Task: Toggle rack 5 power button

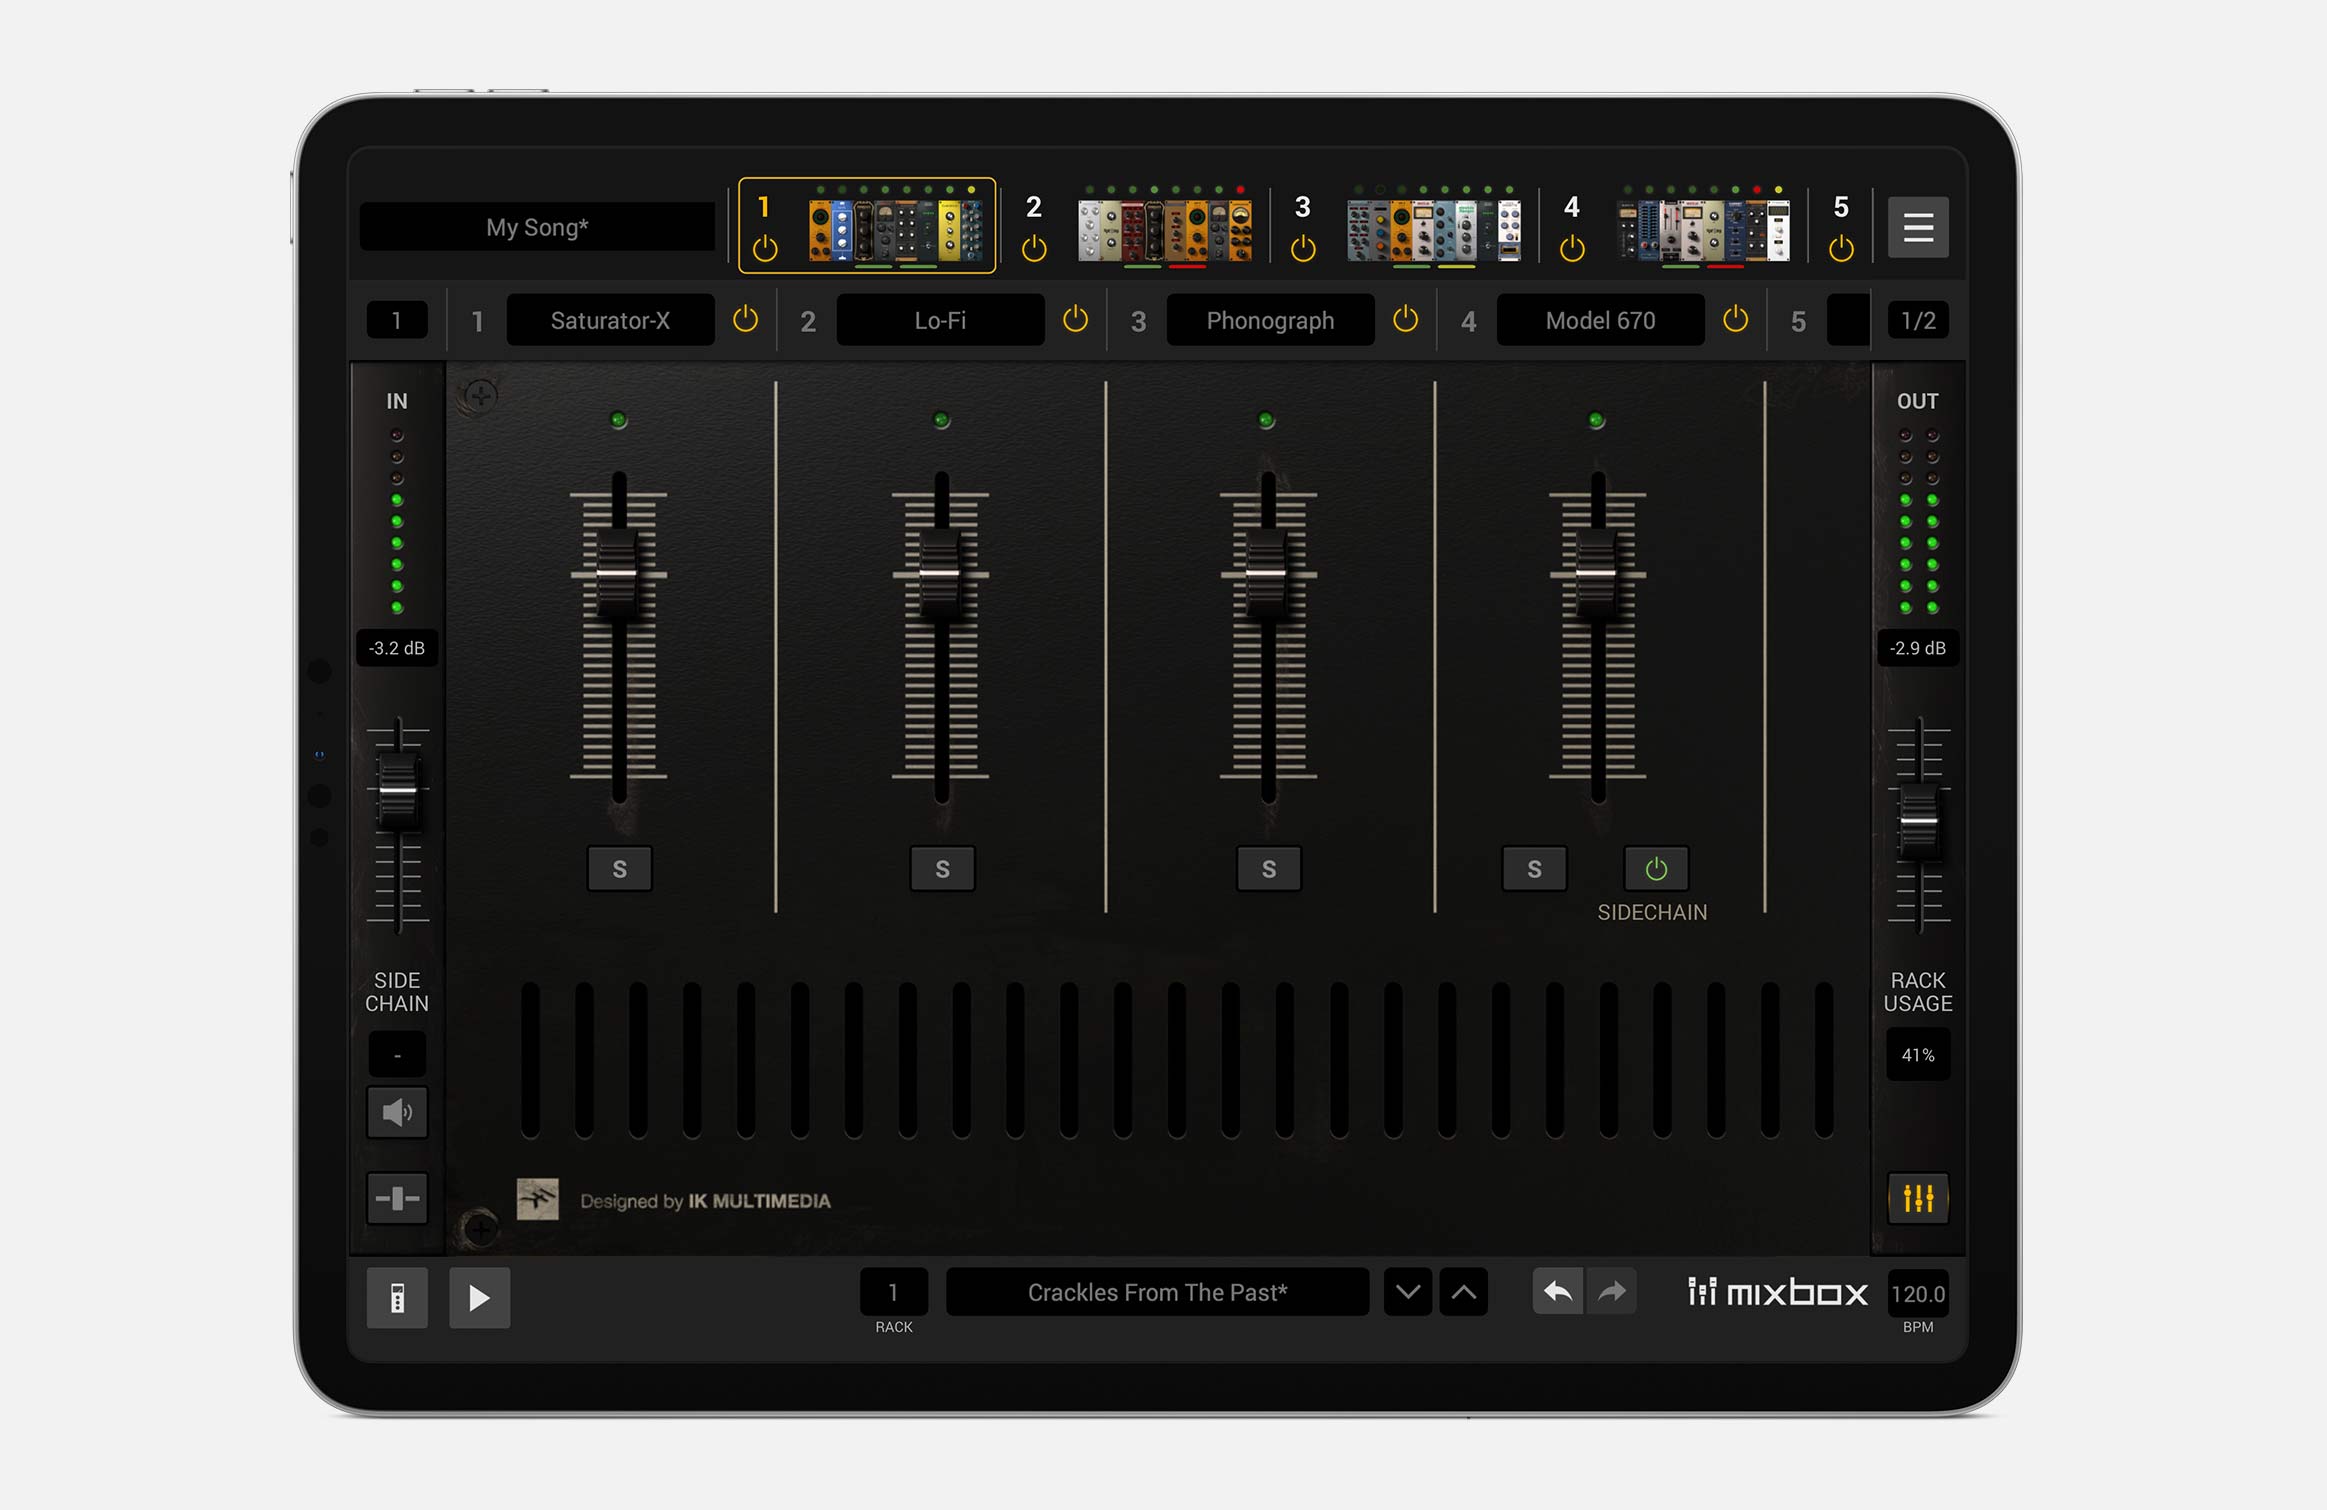Action: point(1841,248)
